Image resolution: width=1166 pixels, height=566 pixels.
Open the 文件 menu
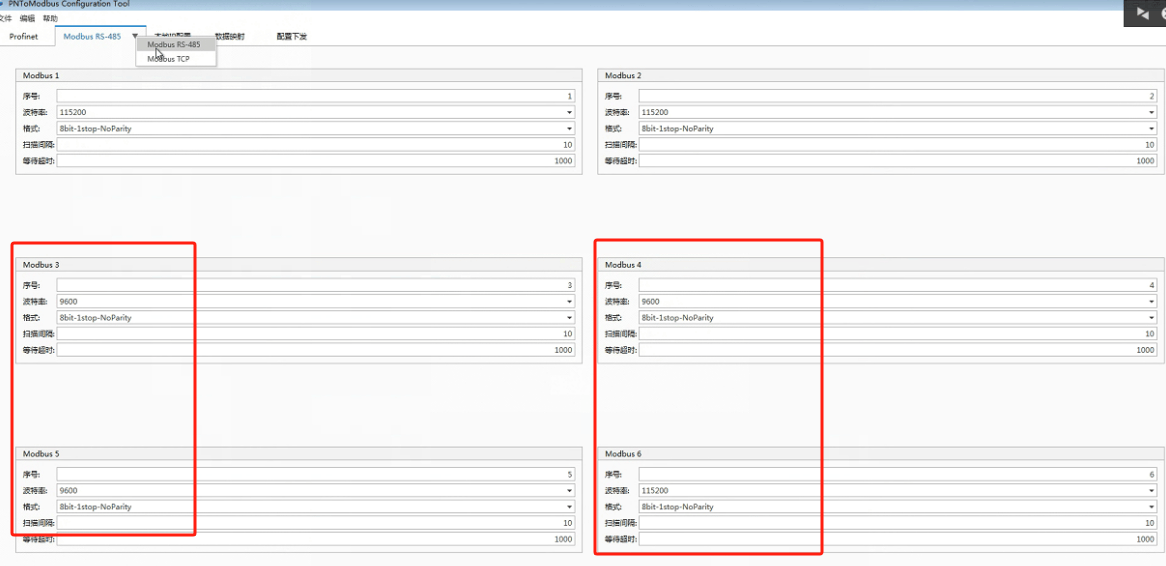[6, 18]
